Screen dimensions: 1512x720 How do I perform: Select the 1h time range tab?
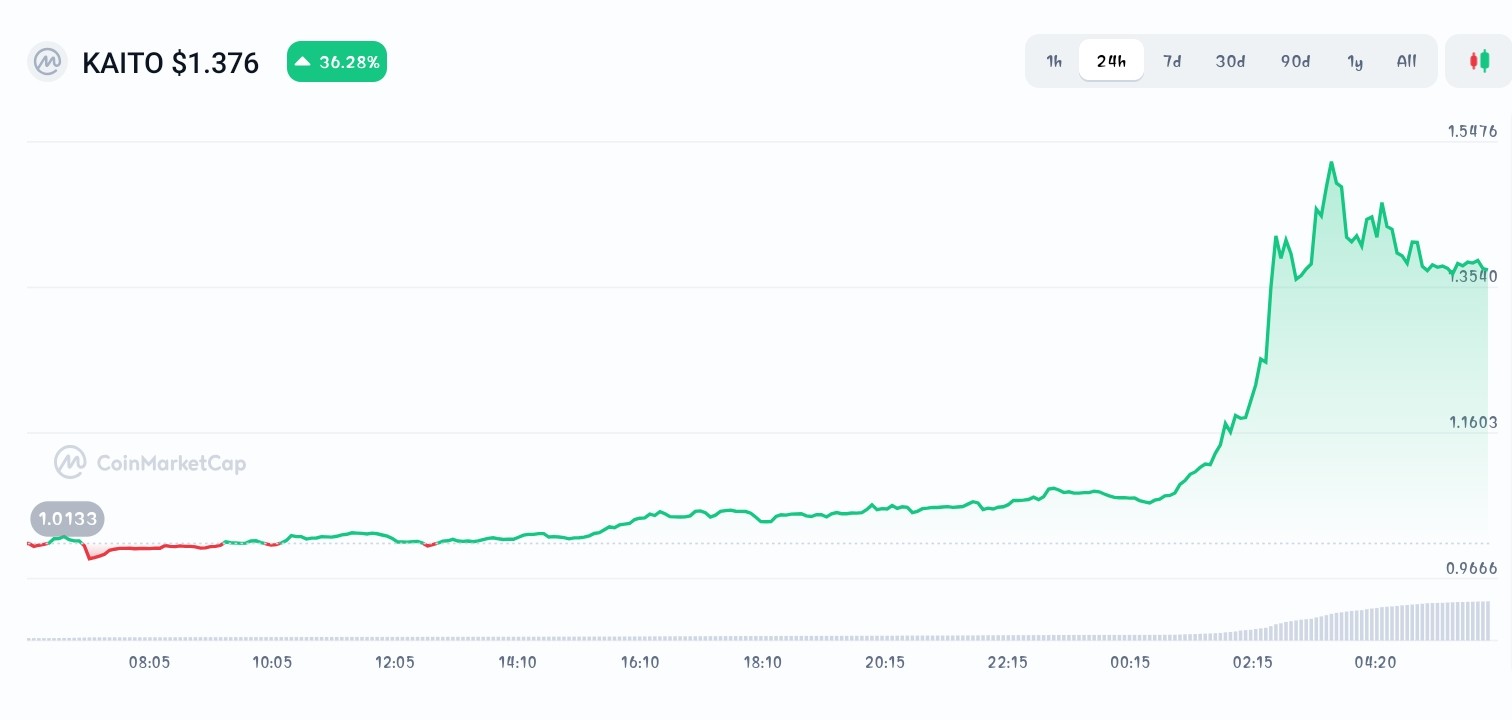click(x=1054, y=61)
